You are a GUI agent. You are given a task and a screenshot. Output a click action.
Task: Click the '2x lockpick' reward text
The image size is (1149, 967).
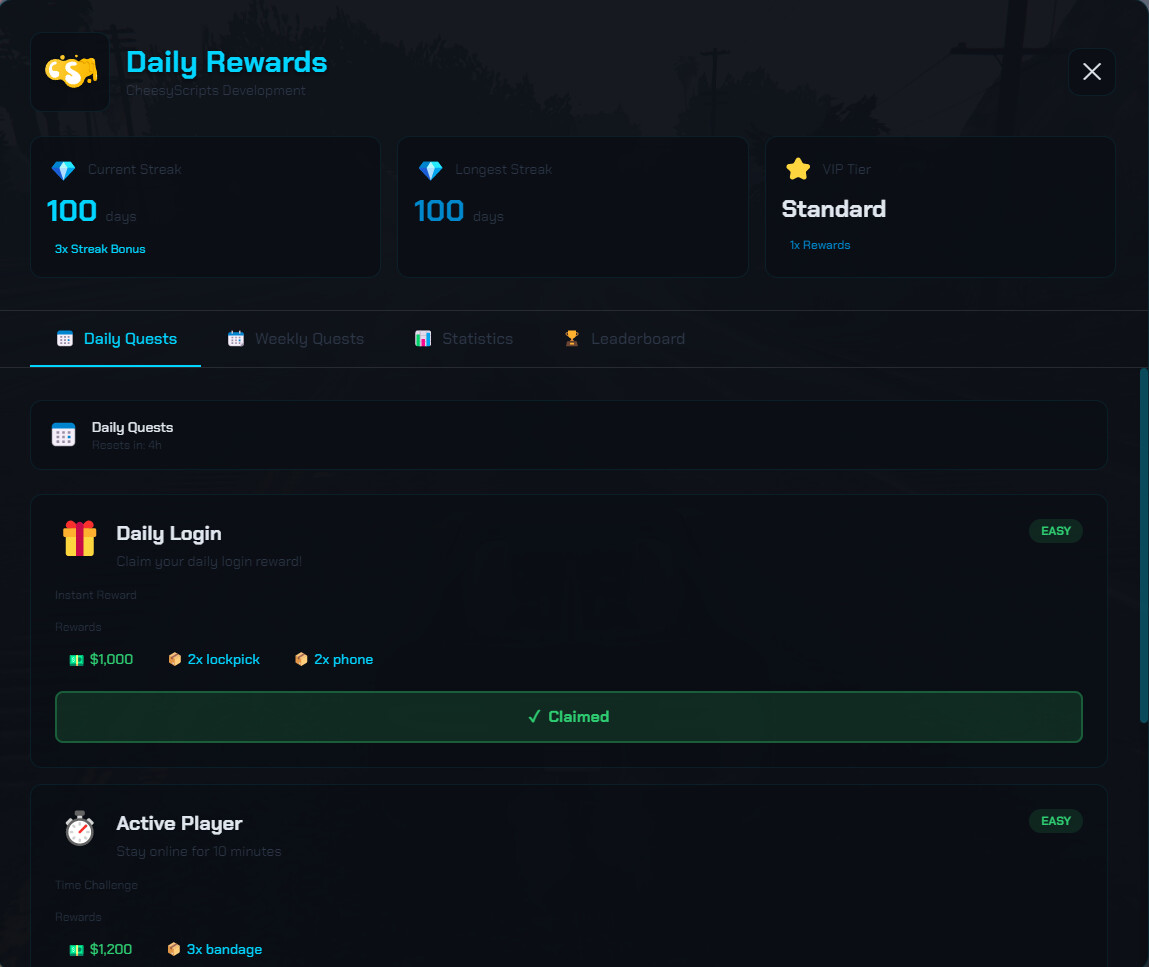coord(223,659)
